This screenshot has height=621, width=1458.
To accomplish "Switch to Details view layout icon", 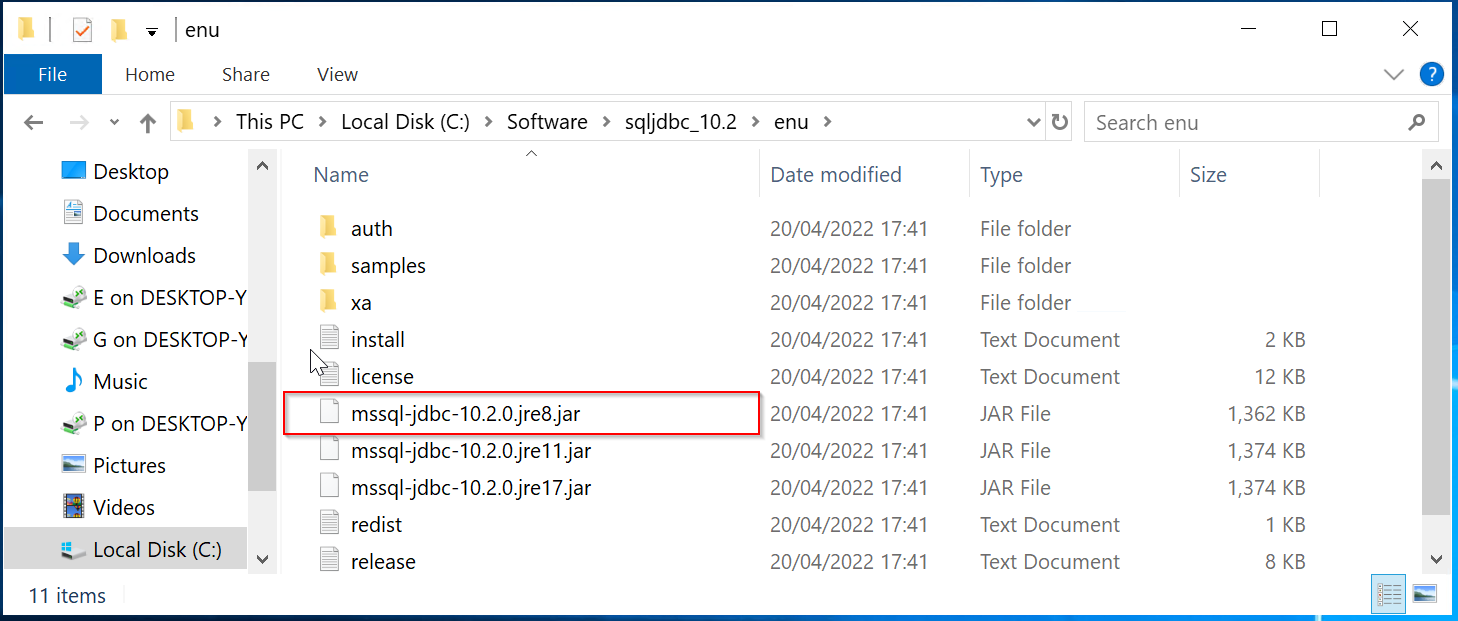I will coord(1390,594).
